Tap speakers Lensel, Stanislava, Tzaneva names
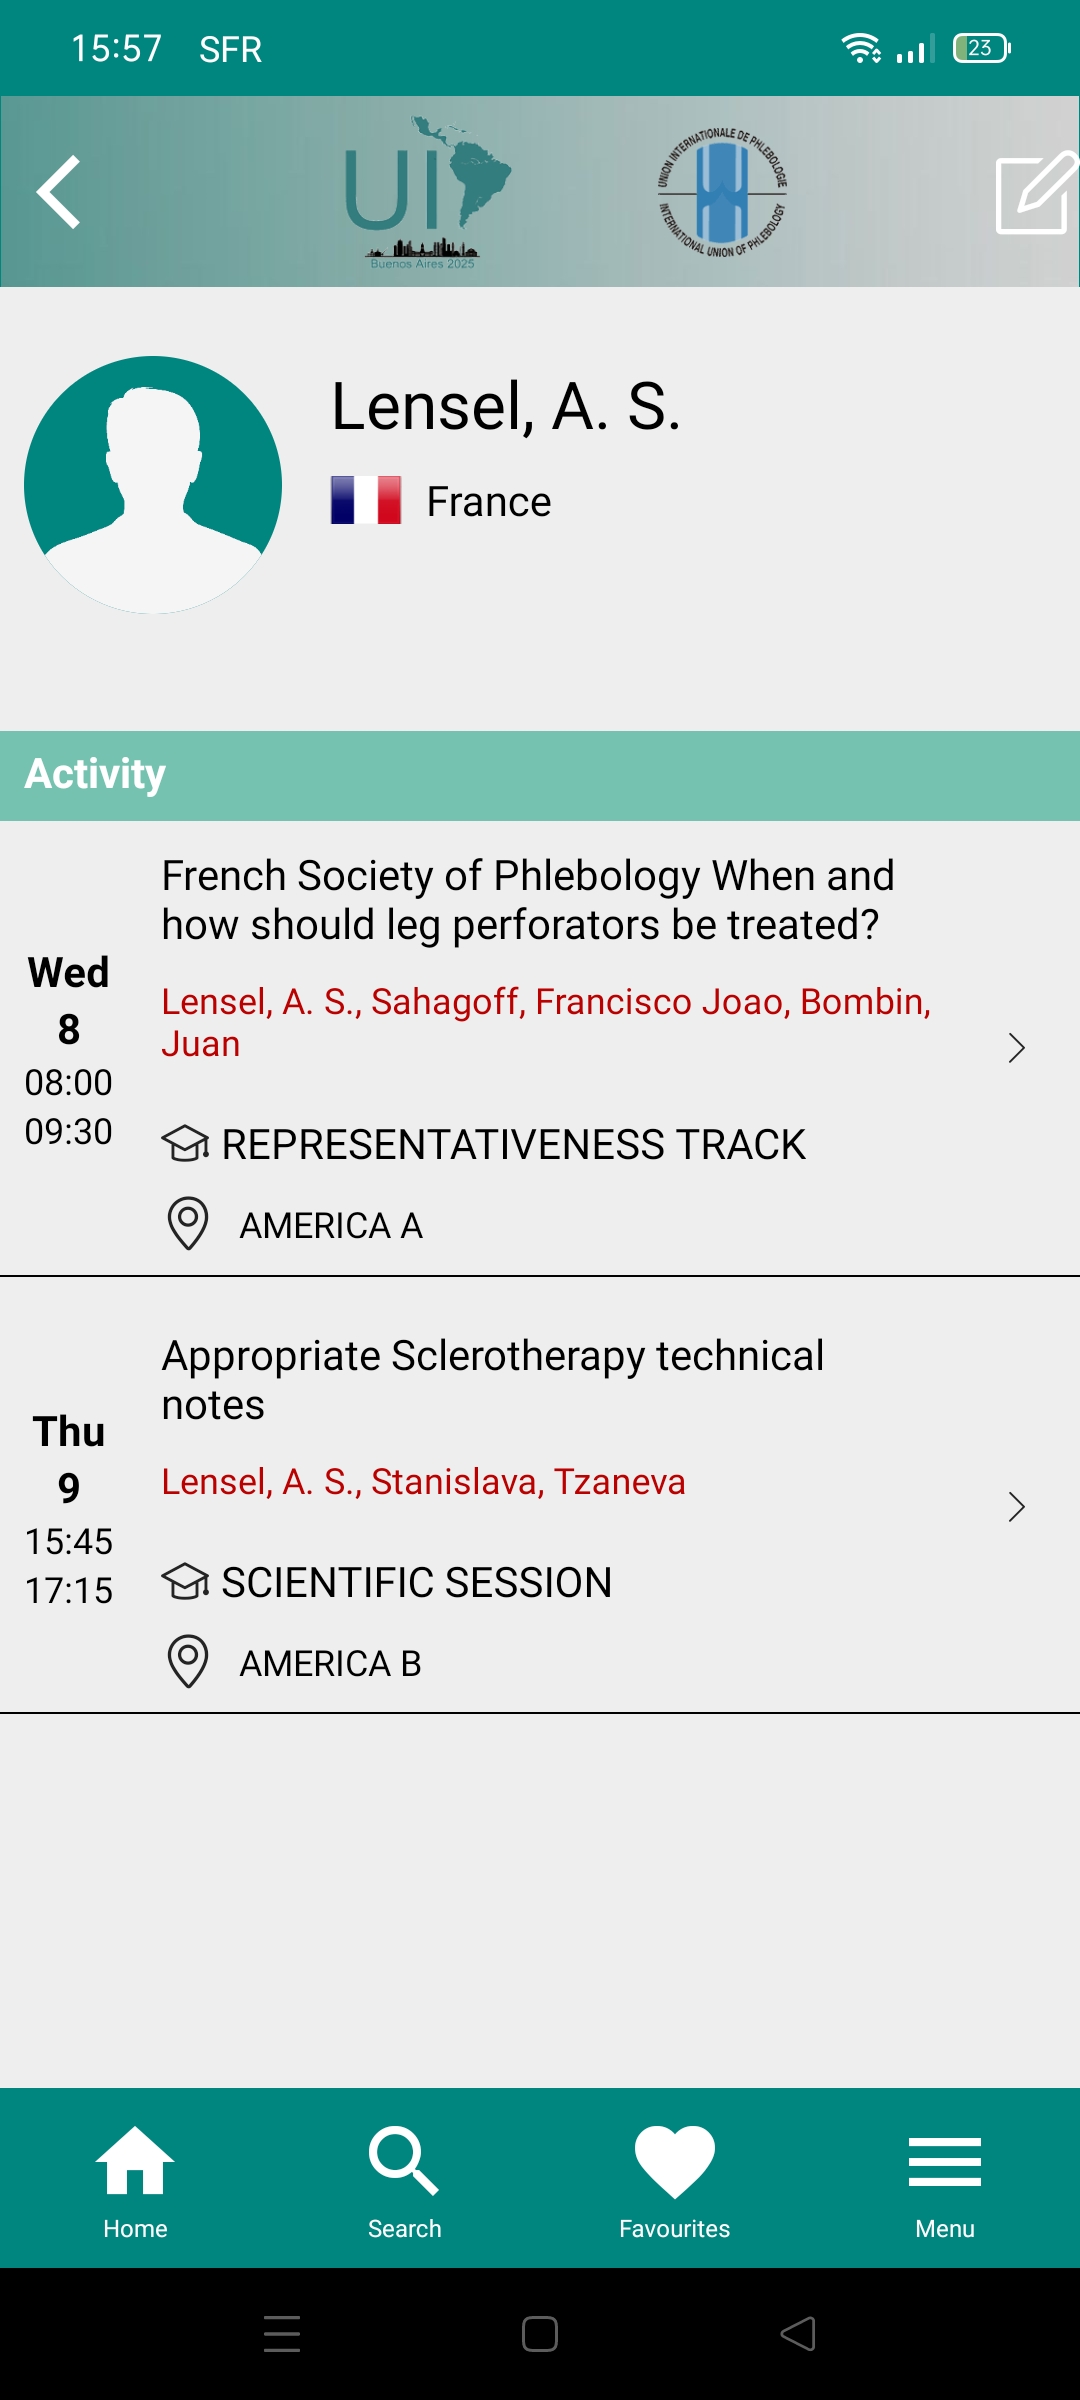Screen dimensions: 1080x2400 424,1482
